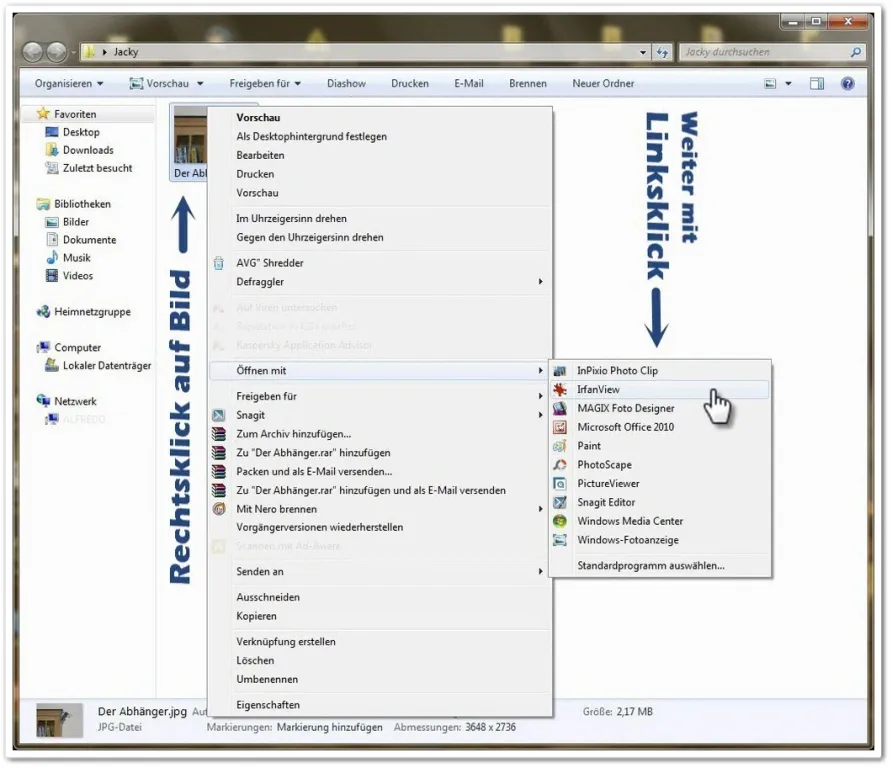Screen dimensions: 892x768
Task: Choose Löschen from the context menu
Action: 380,660
